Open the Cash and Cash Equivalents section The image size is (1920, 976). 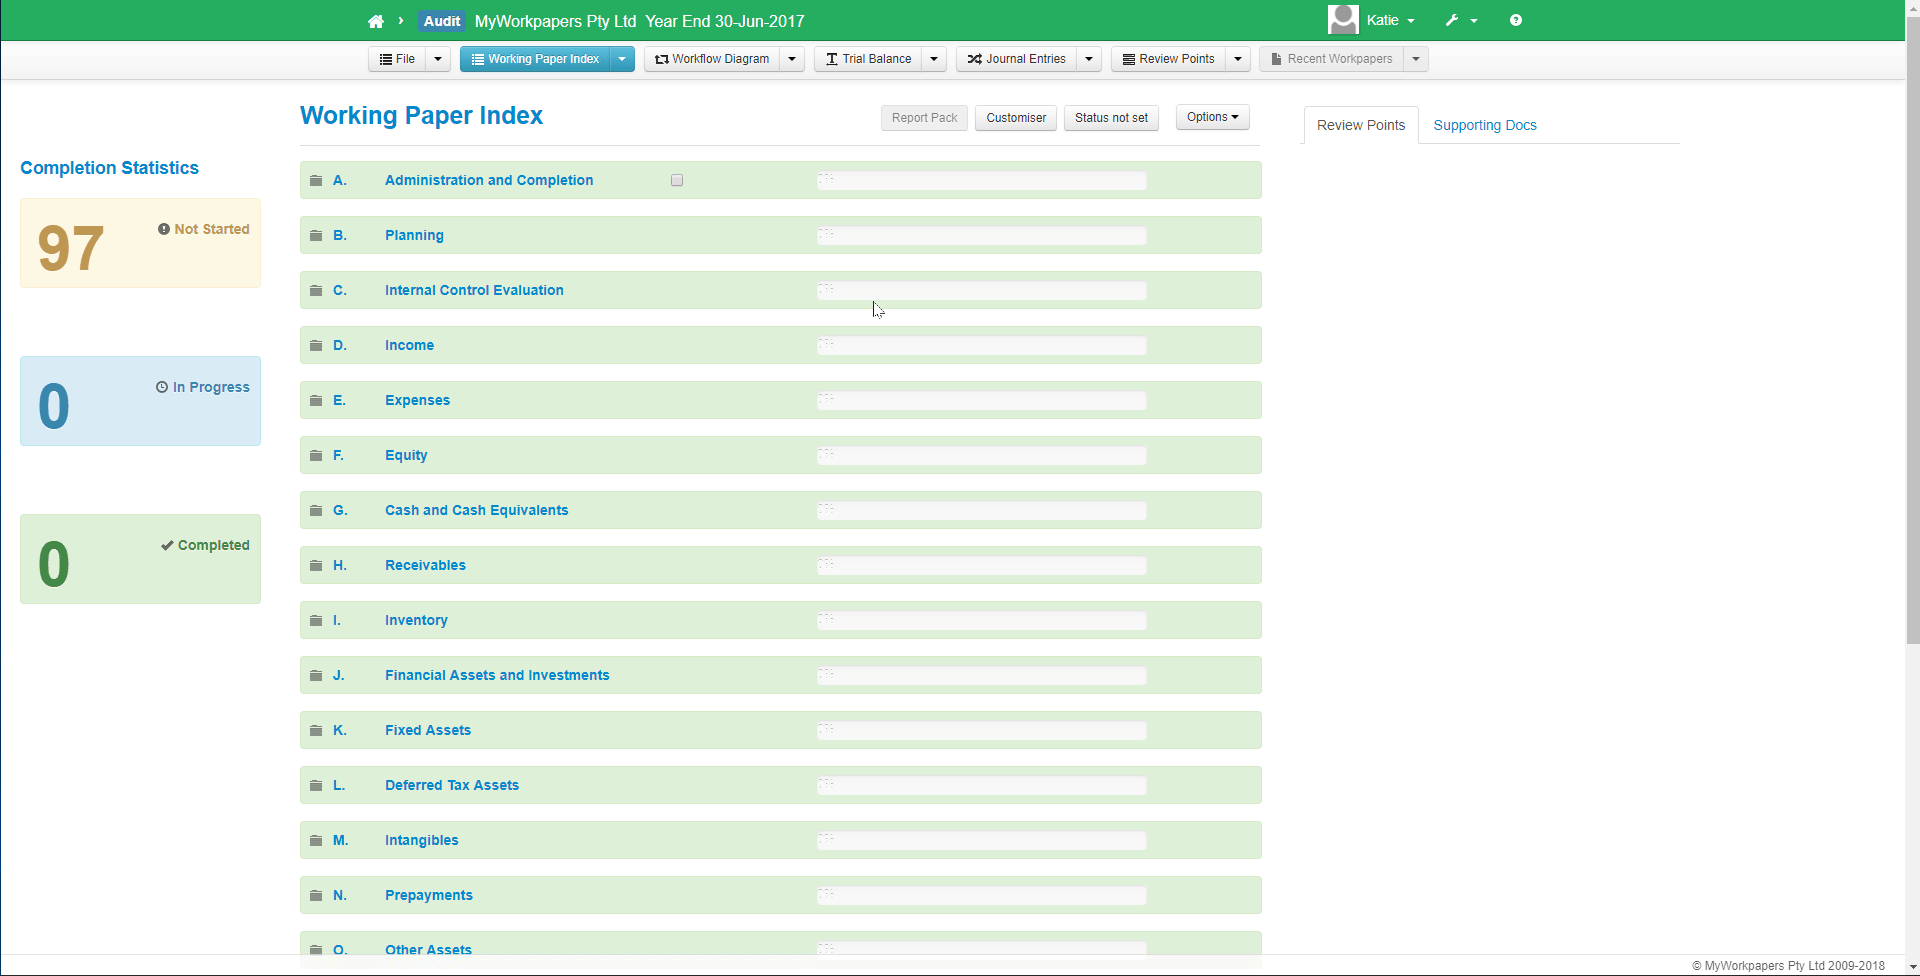click(476, 510)
